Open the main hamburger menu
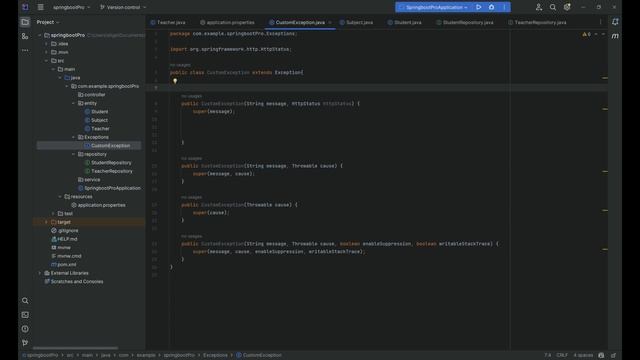Viewport: 640px width, 360px height. (40, 7)
